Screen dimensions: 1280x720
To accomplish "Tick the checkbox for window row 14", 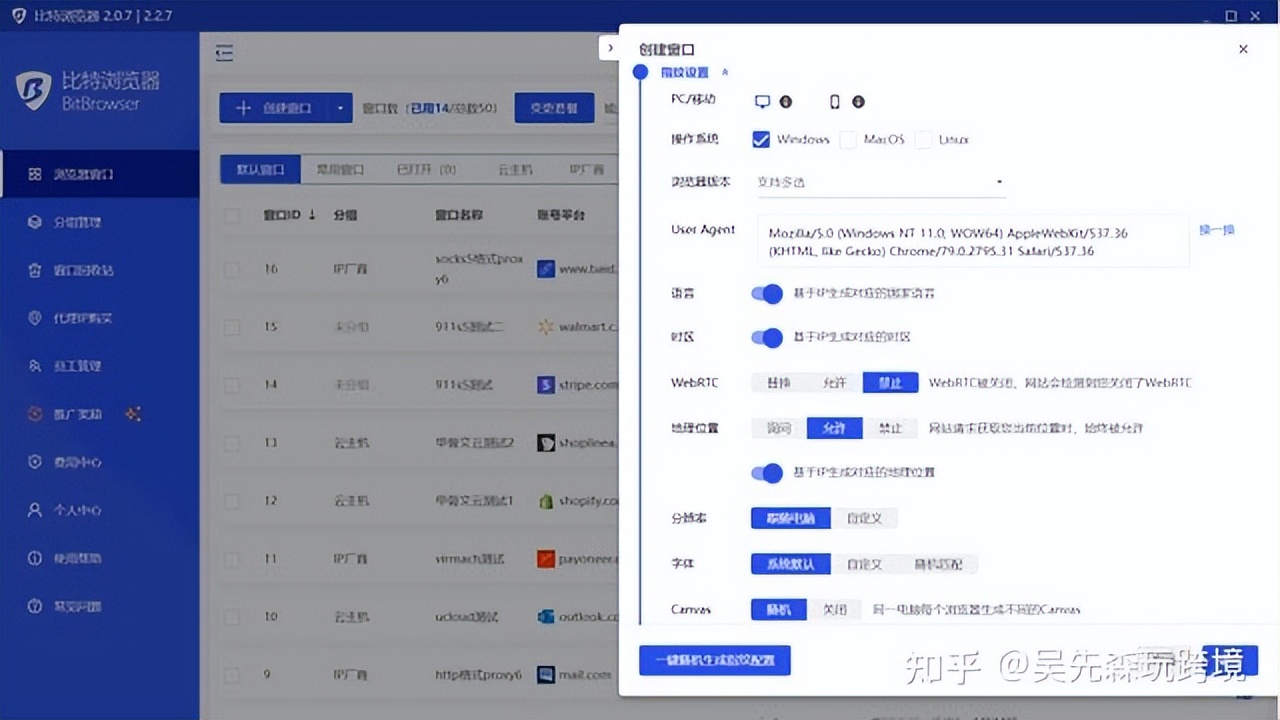I will pos(232,385).
